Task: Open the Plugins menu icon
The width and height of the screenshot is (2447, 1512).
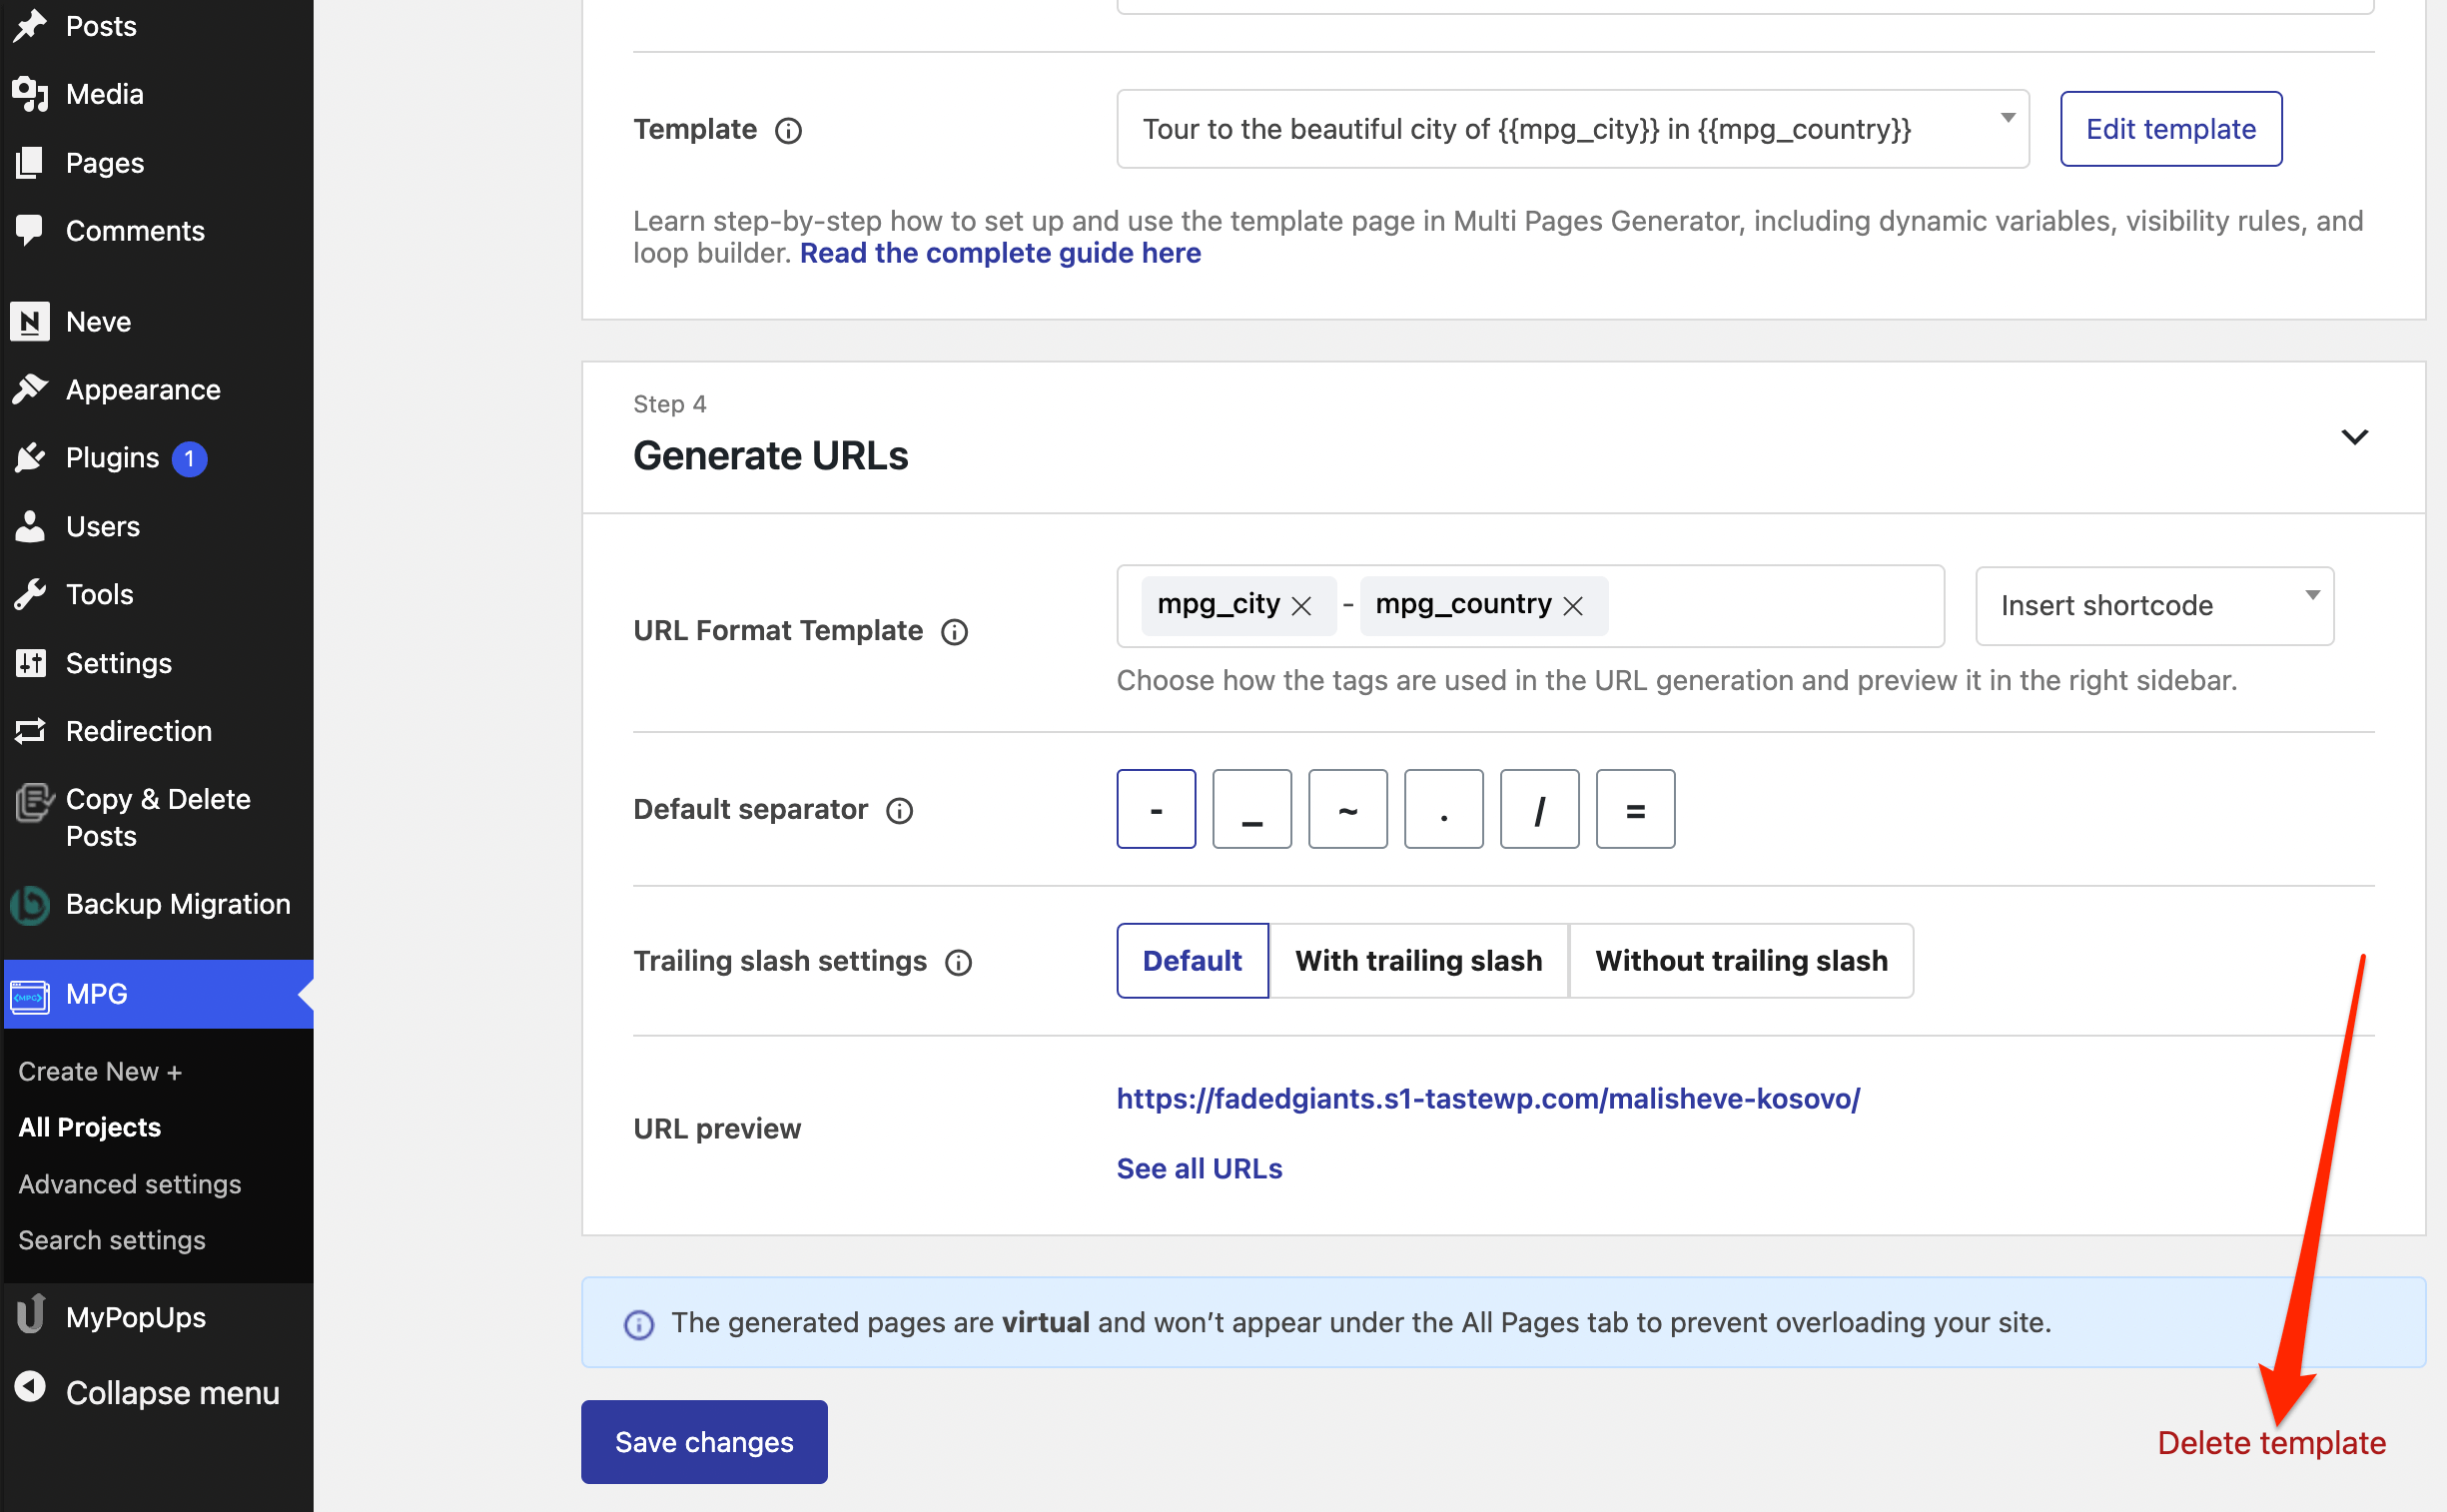Action: 30,459
